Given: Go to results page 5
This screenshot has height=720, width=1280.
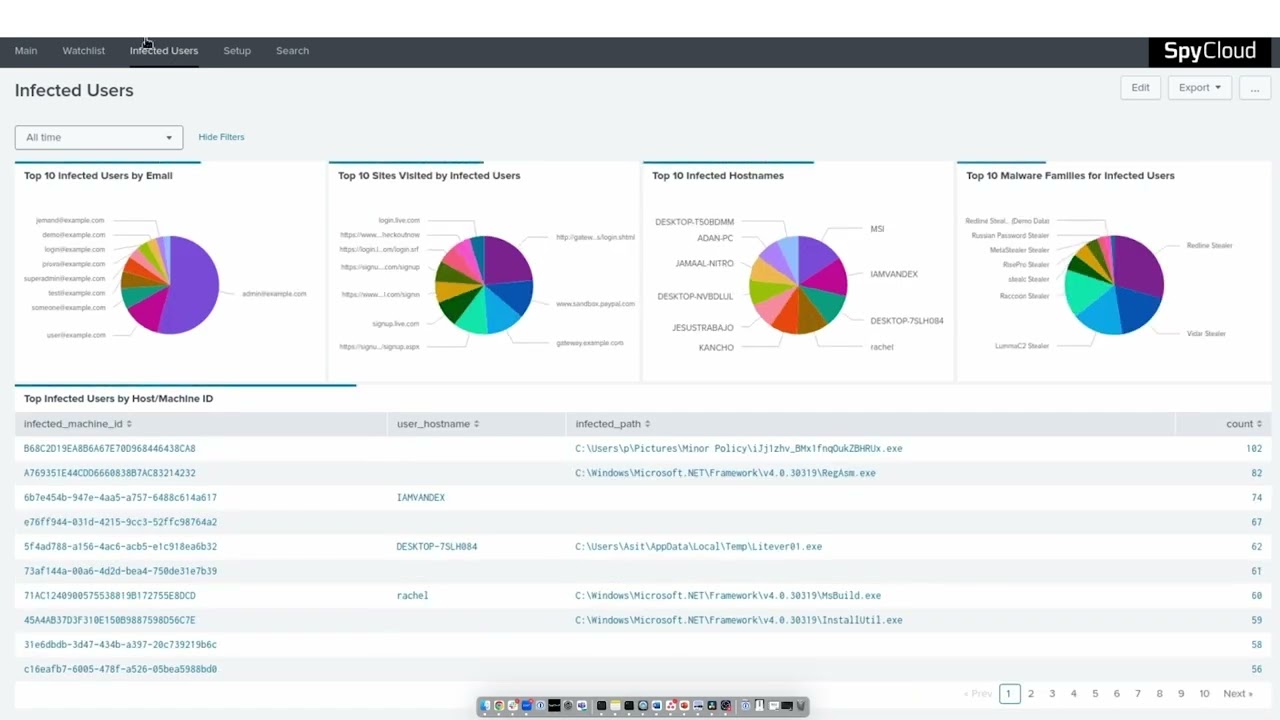Looking at the screenshot, I should tap(1095, 694).
